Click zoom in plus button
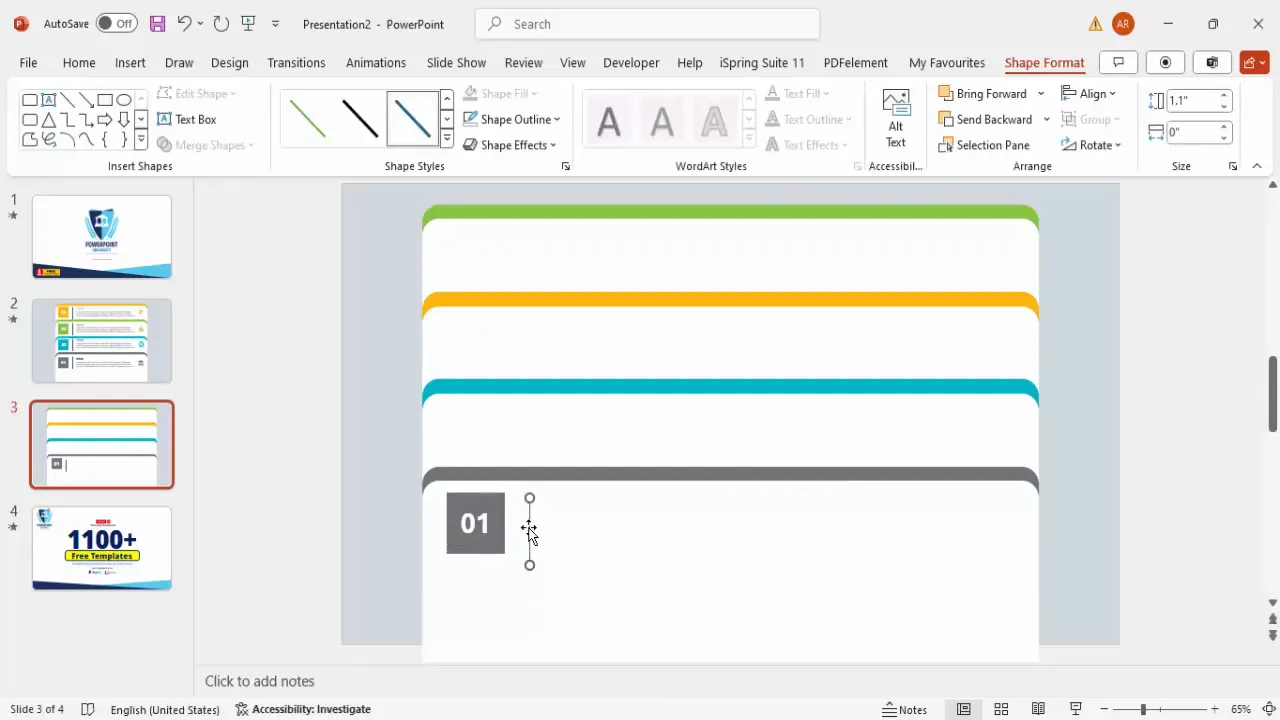Viewport: 1280px width, 720px height. (1215, 709)
